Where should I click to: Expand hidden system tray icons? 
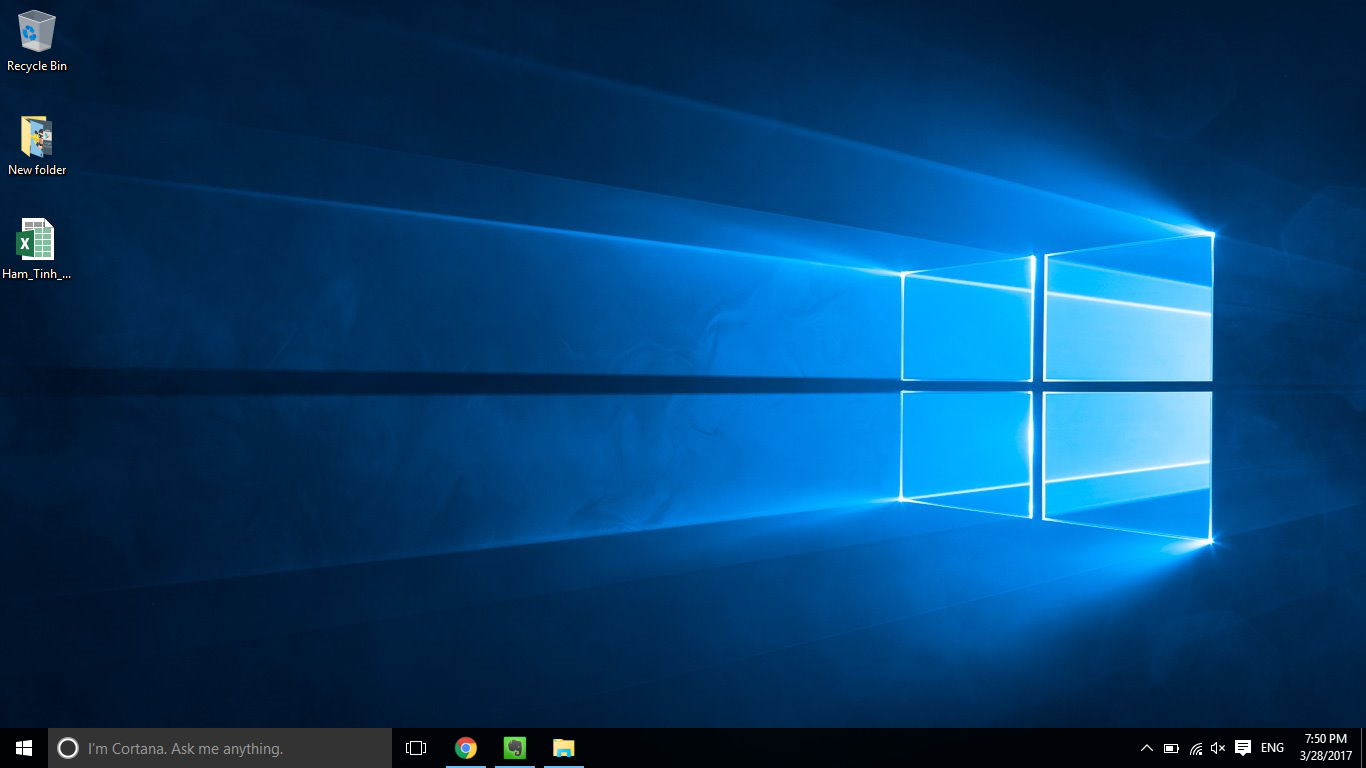tap(1146, 748)
